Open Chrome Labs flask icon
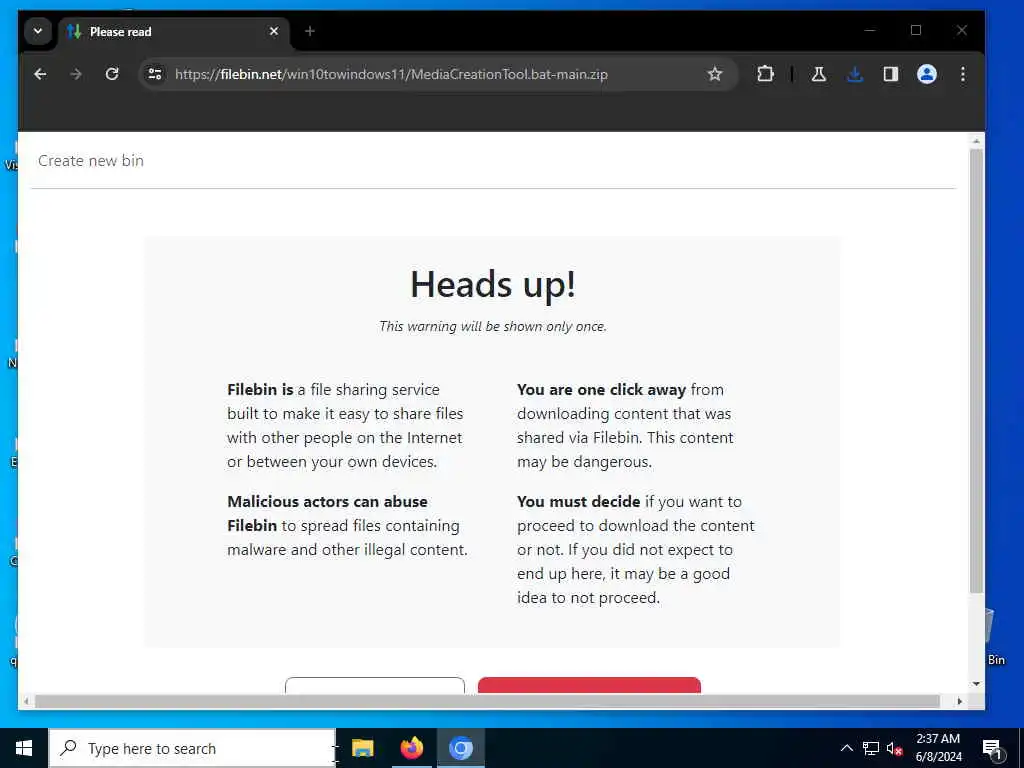Screen dimensions: 1024x768 pos(818,74)
